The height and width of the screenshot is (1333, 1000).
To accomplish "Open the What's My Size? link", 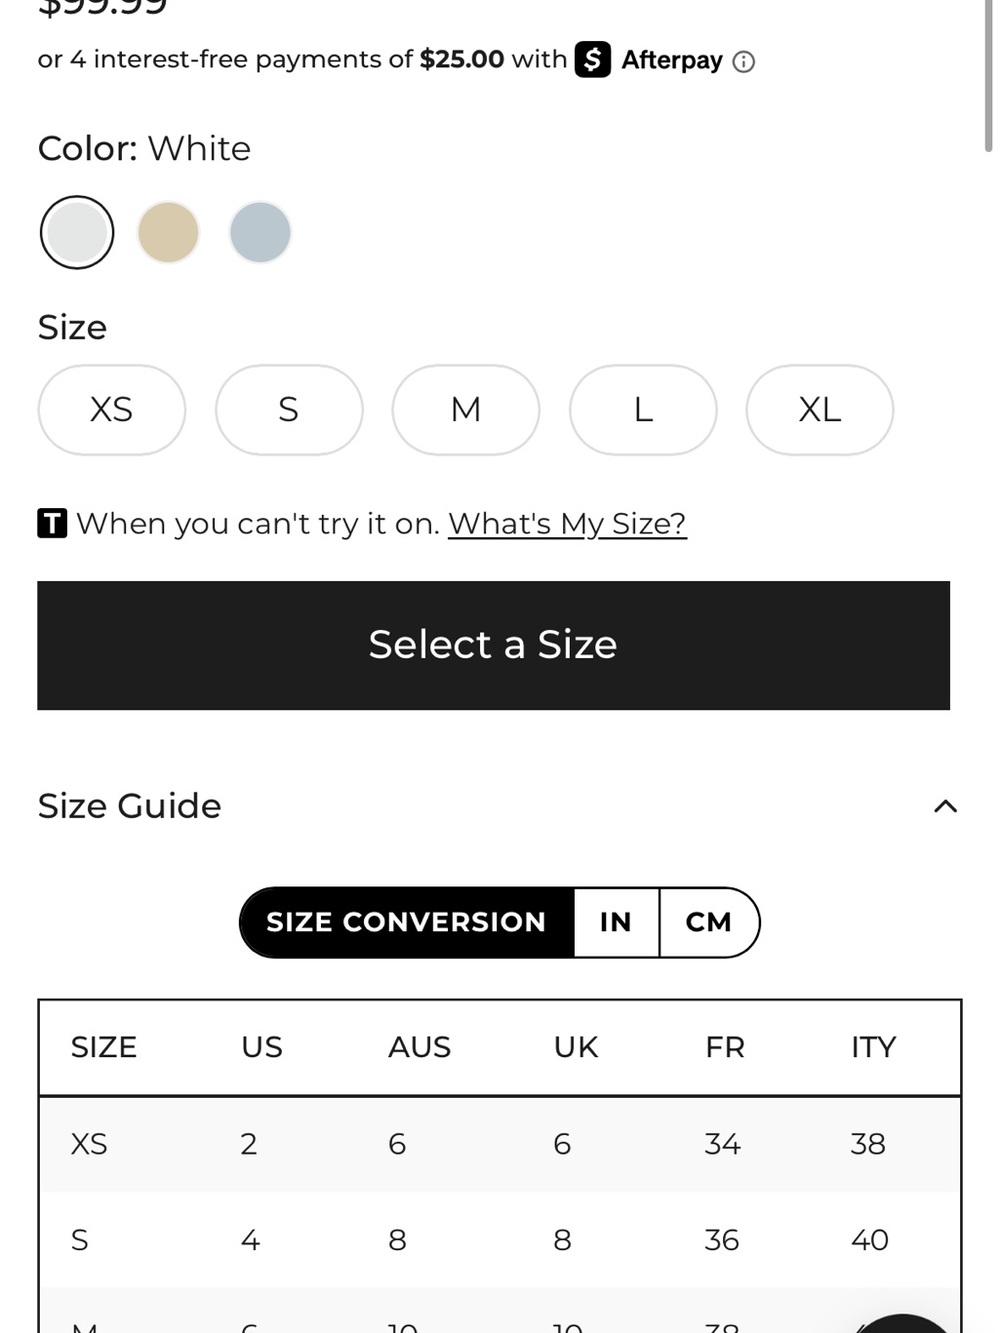I will coord(567,523).
